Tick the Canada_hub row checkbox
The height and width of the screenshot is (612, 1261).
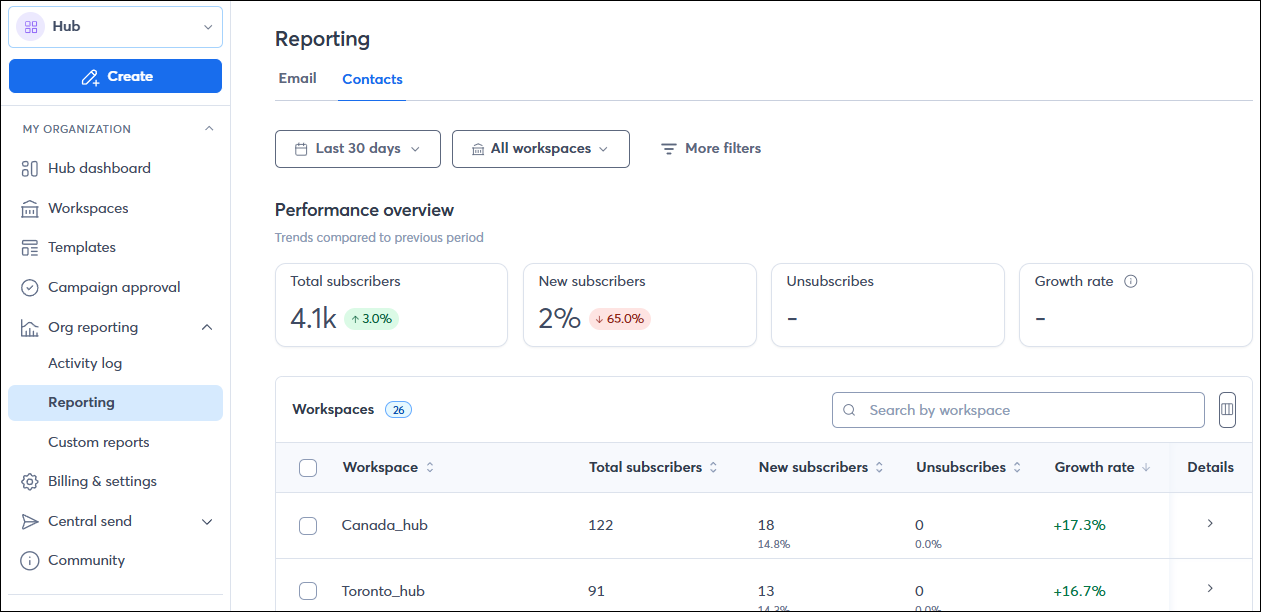pyautogui.click(x=308, y=526)
